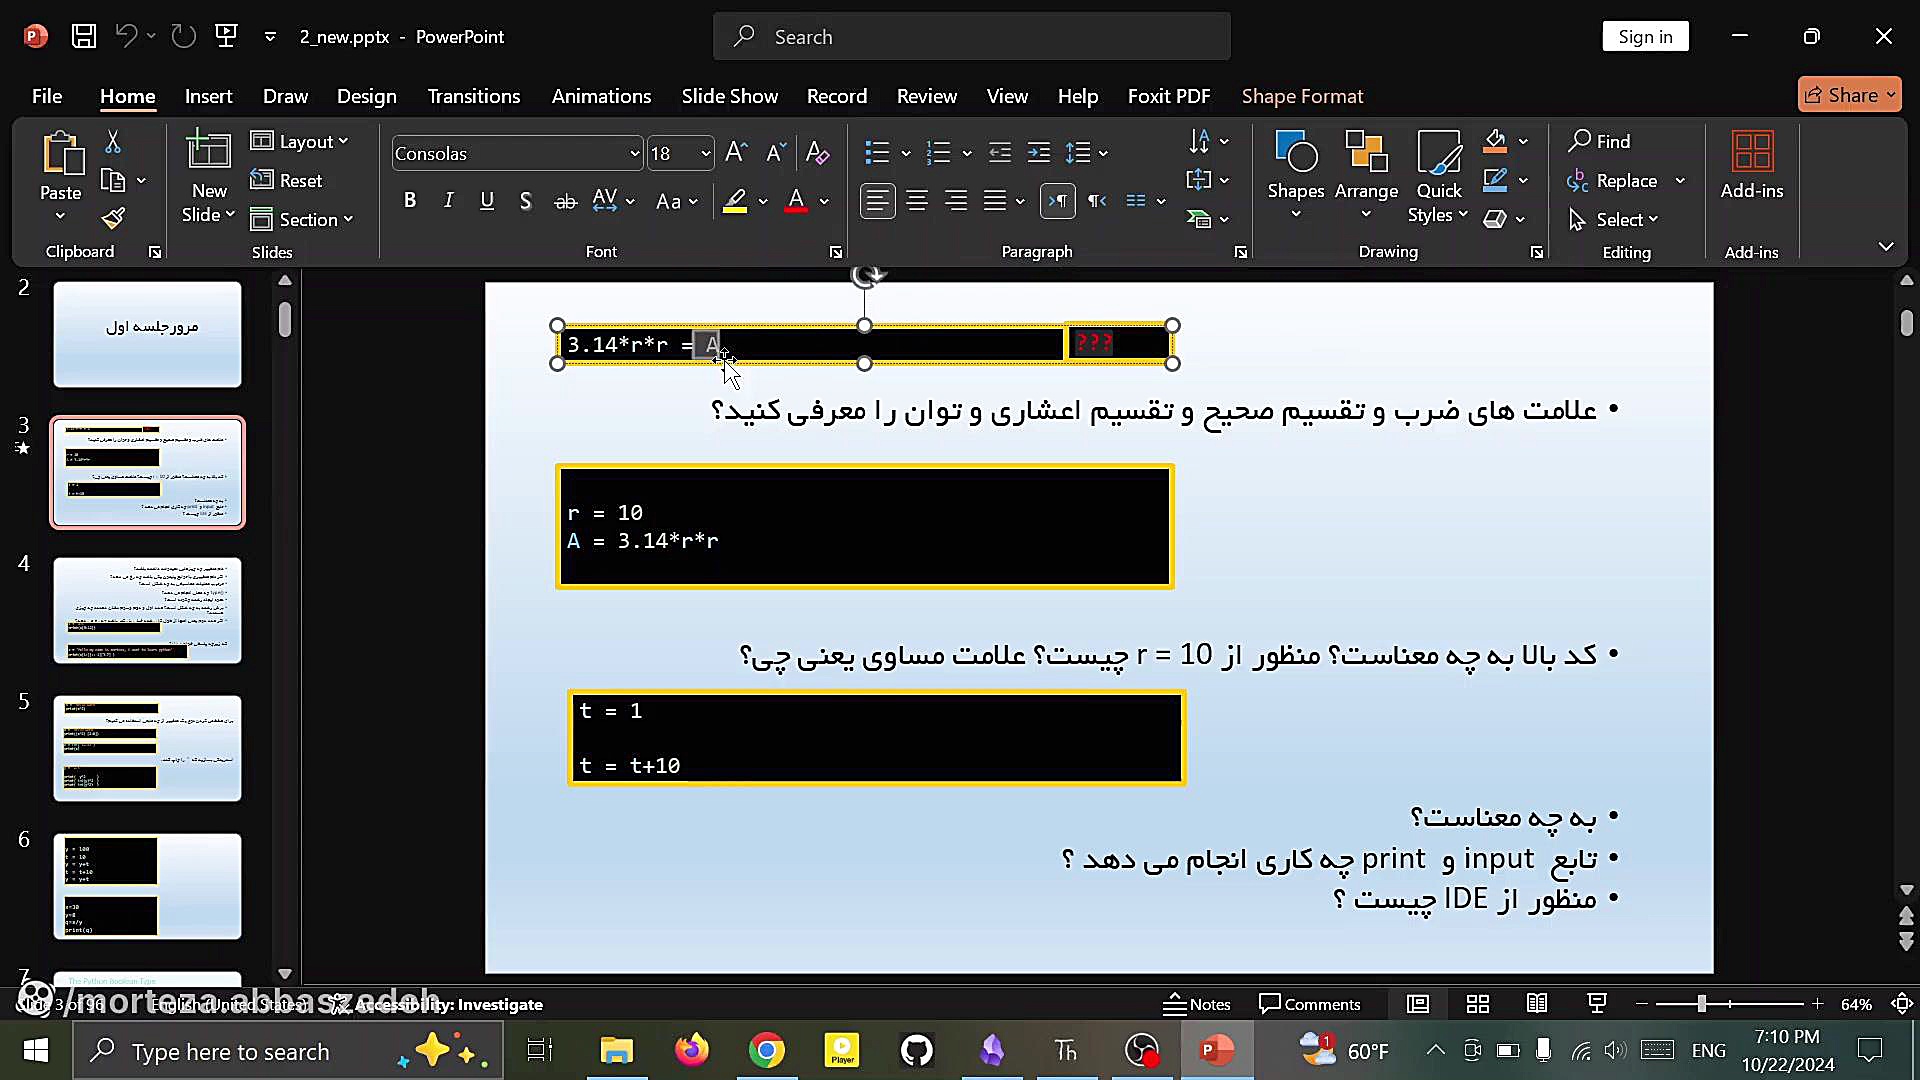Open the Transitions tab
This screenshot has width=1920, height=1080.
[x=473, y=96]
